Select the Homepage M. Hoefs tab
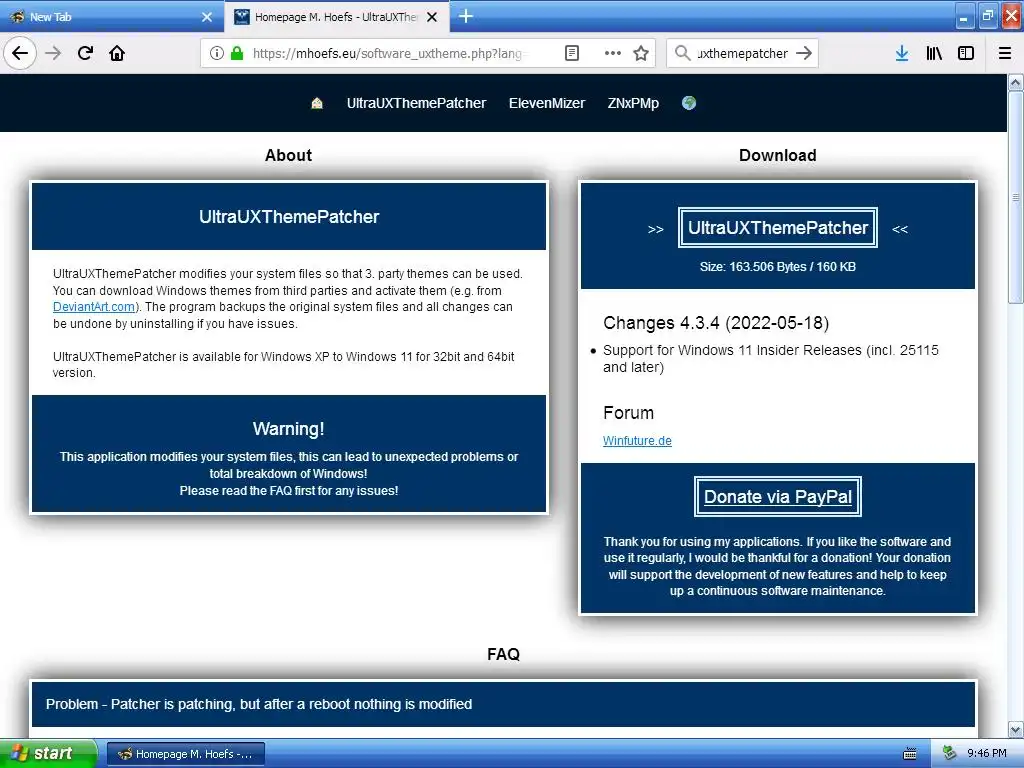This screenshot has width=1024, height=768. [336, 17]
